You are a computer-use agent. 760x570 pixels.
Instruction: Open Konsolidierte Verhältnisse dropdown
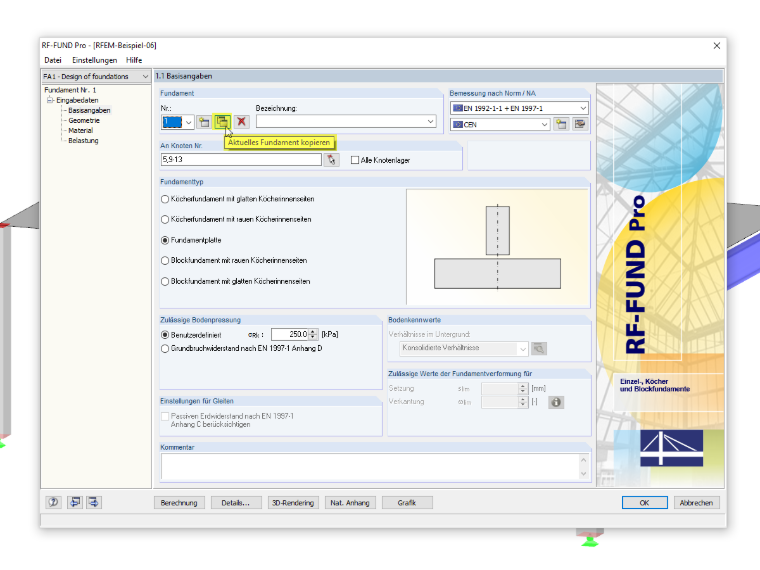pyautogui.click(x=522, y=348)
